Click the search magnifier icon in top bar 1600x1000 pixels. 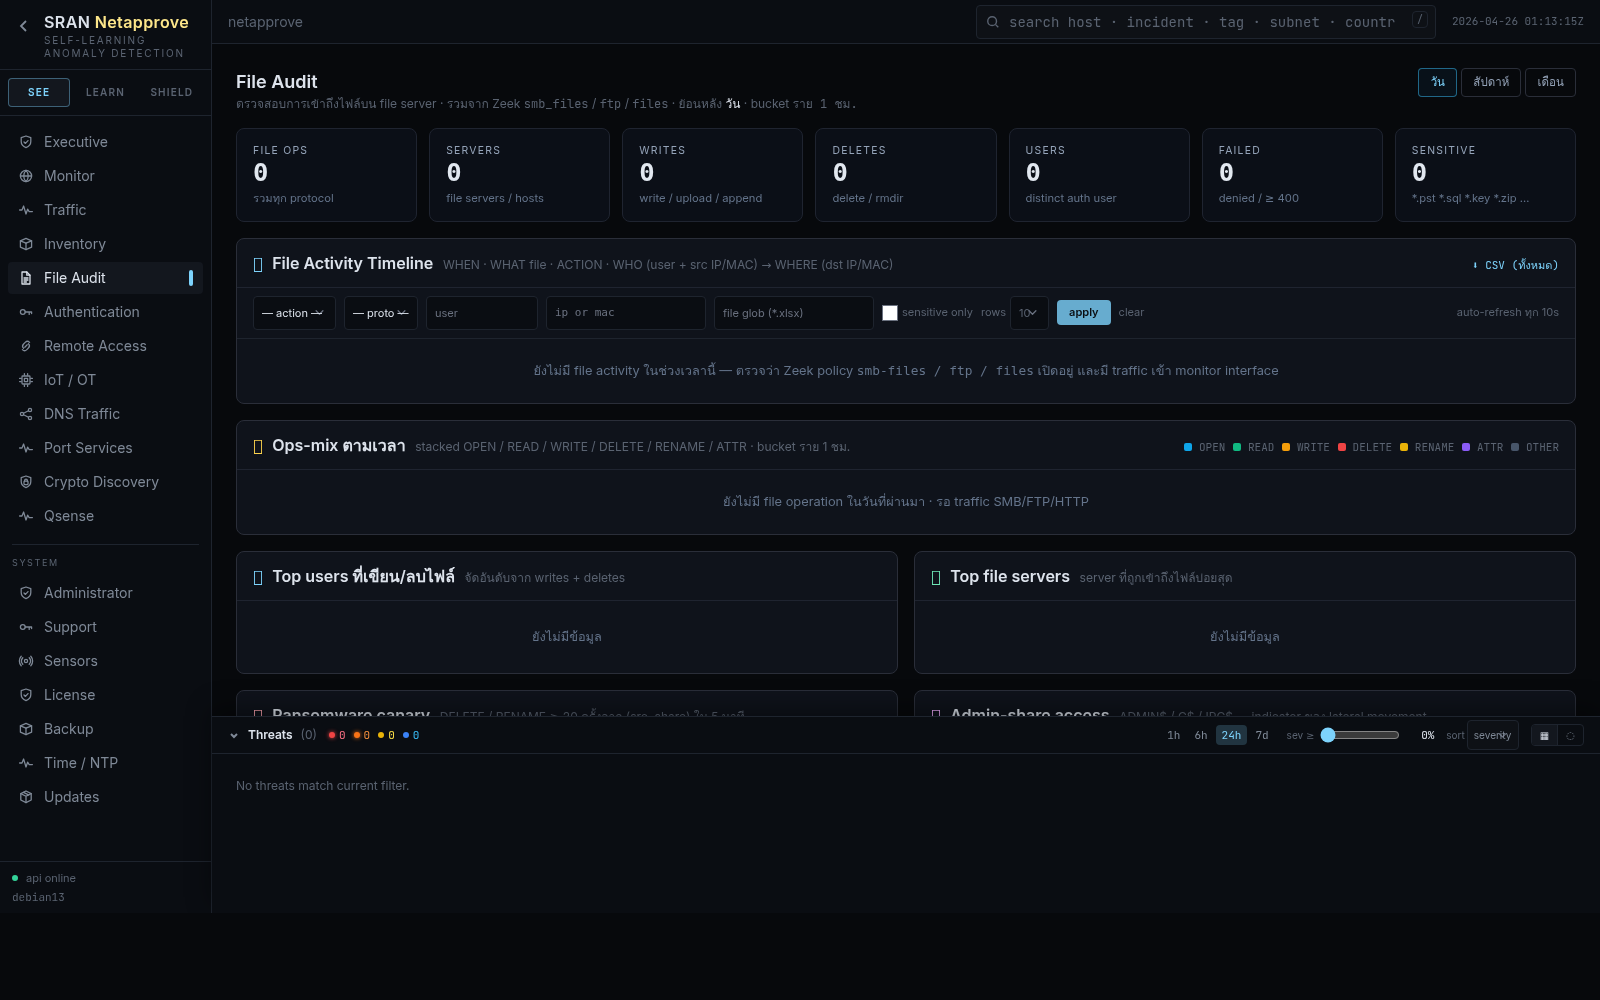[x=993, y=22]
